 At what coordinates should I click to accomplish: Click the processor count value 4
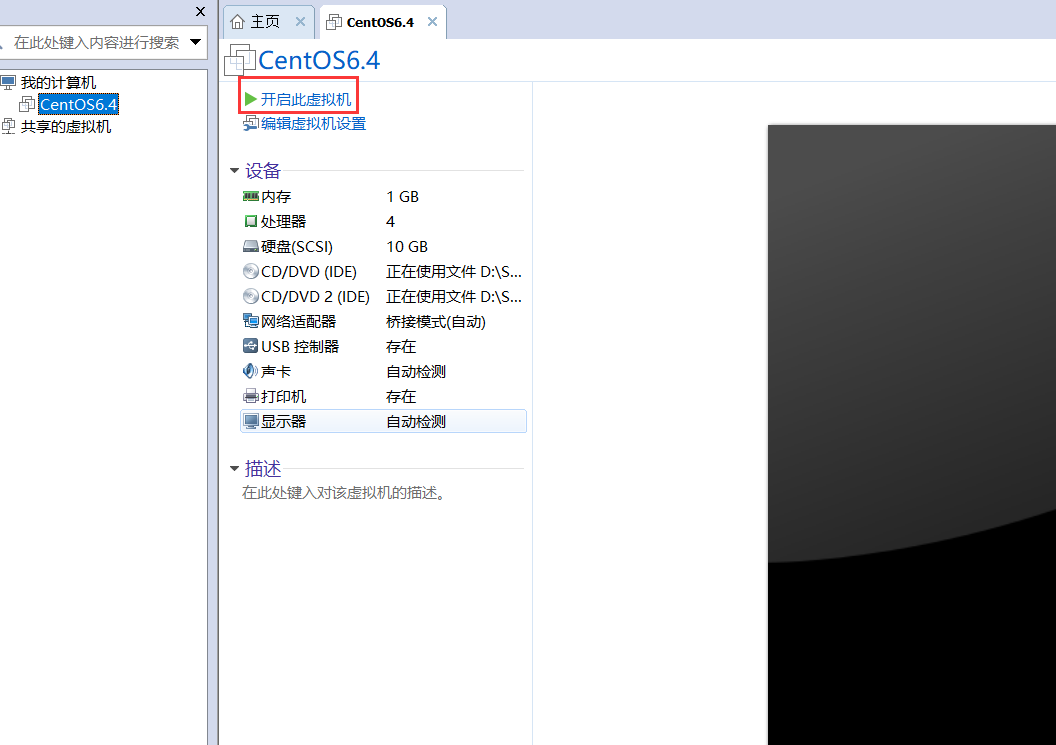(x=391, y=221)
